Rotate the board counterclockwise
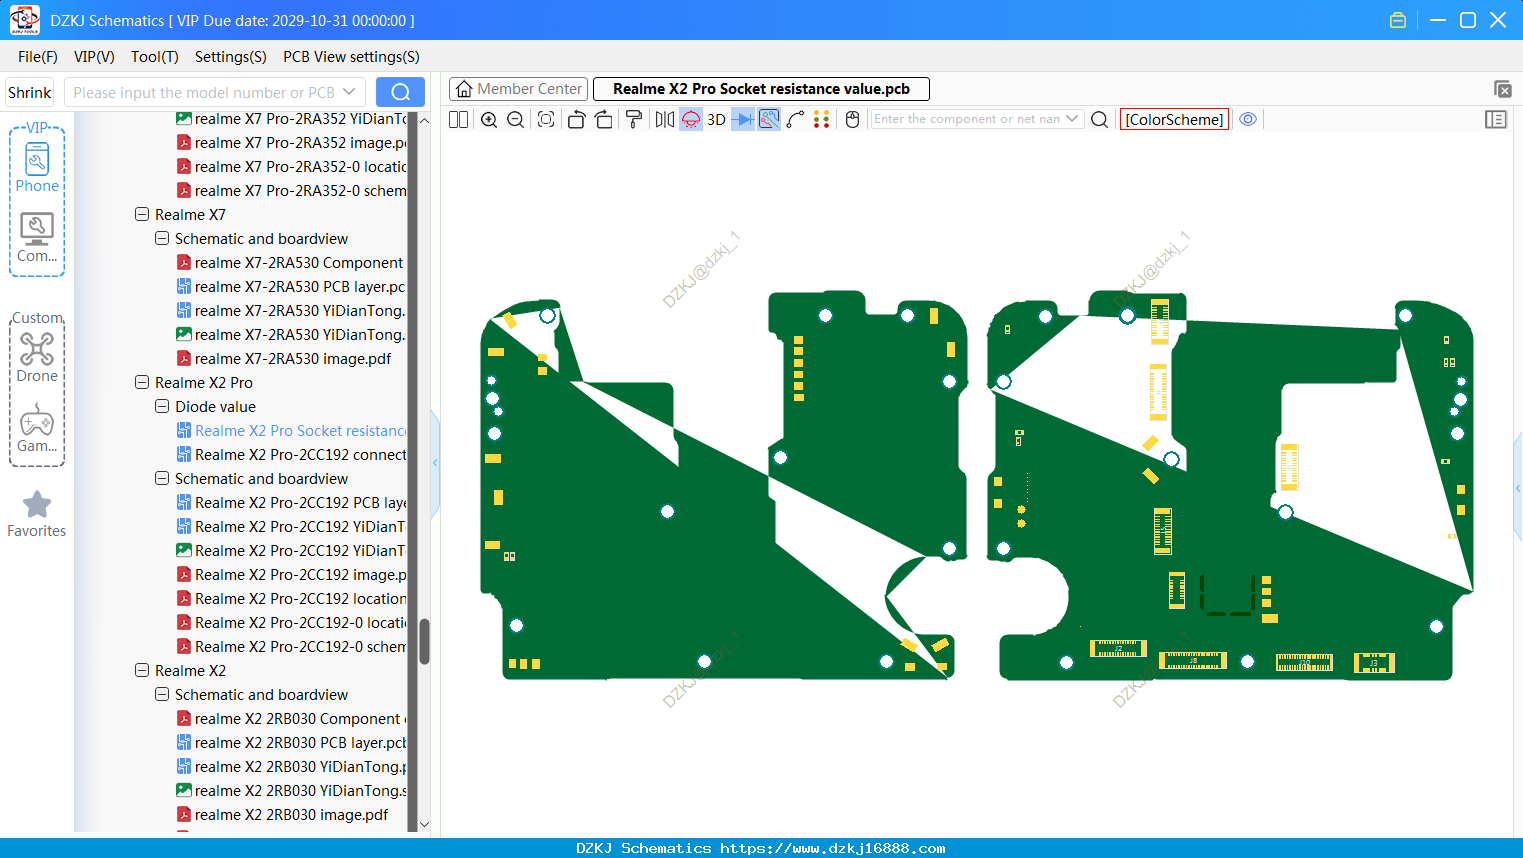The height and width of the screenshot is (858, 1523). coord(576,119)
